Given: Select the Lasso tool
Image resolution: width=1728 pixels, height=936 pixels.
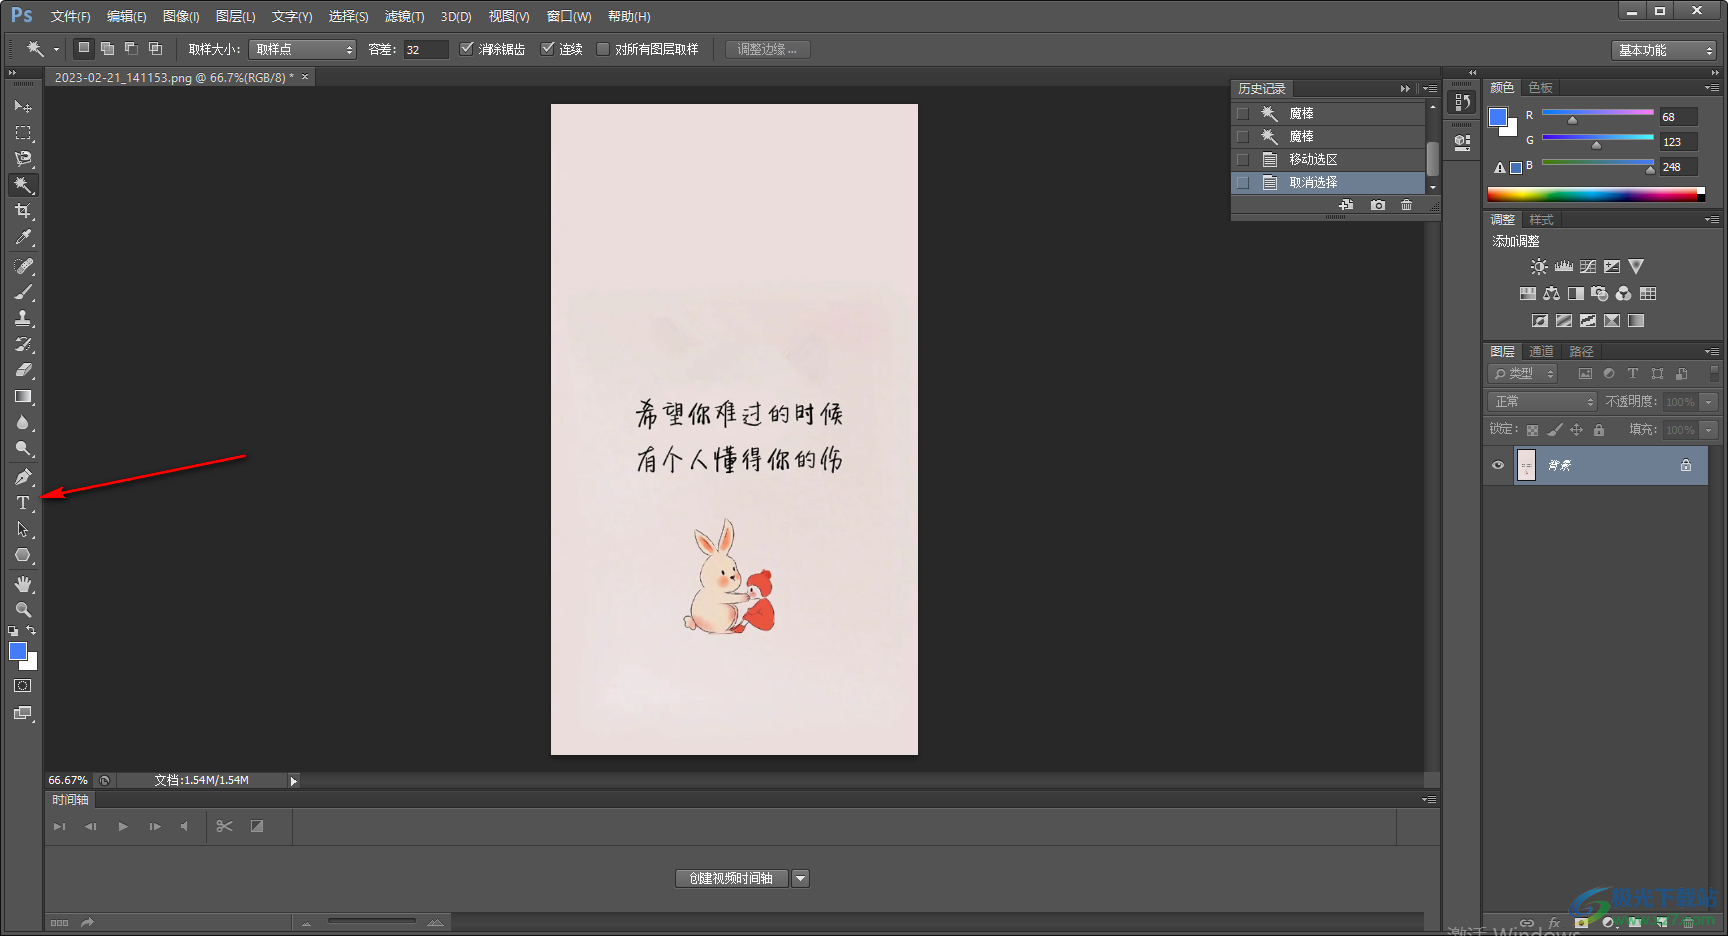Looking at the screenshot, I should coord(23,158).
